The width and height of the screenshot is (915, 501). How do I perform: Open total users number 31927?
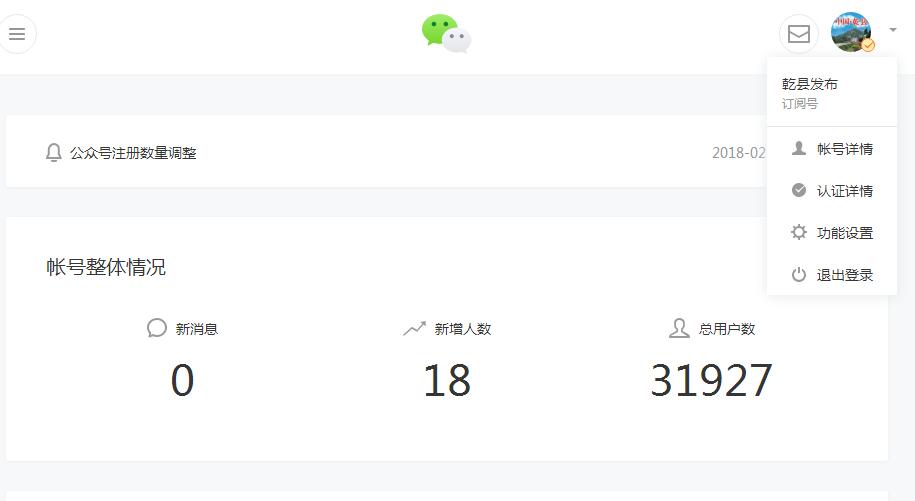(x=711, y=380)
